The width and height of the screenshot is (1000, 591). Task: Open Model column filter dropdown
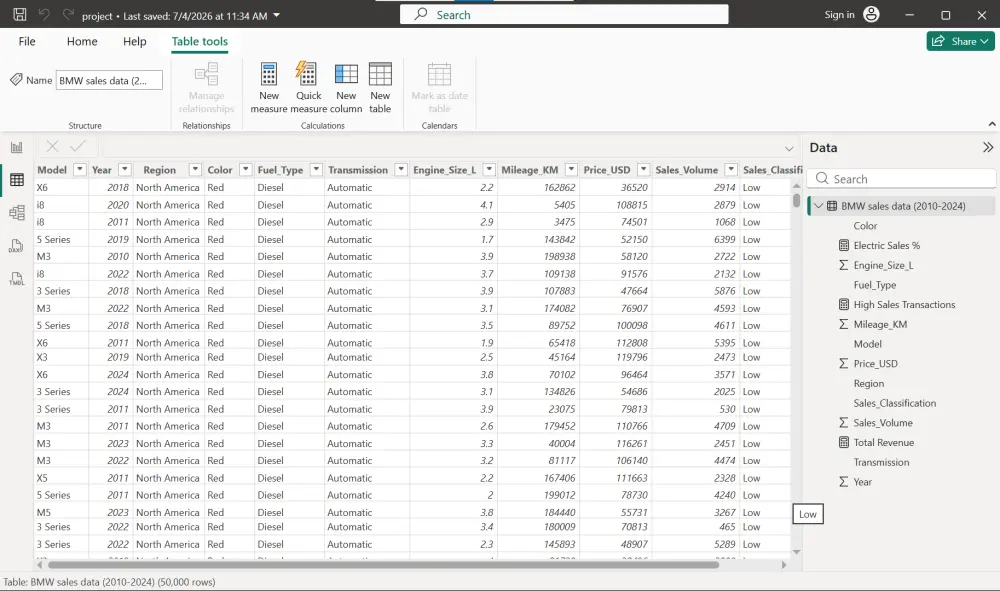click(80, 170)
